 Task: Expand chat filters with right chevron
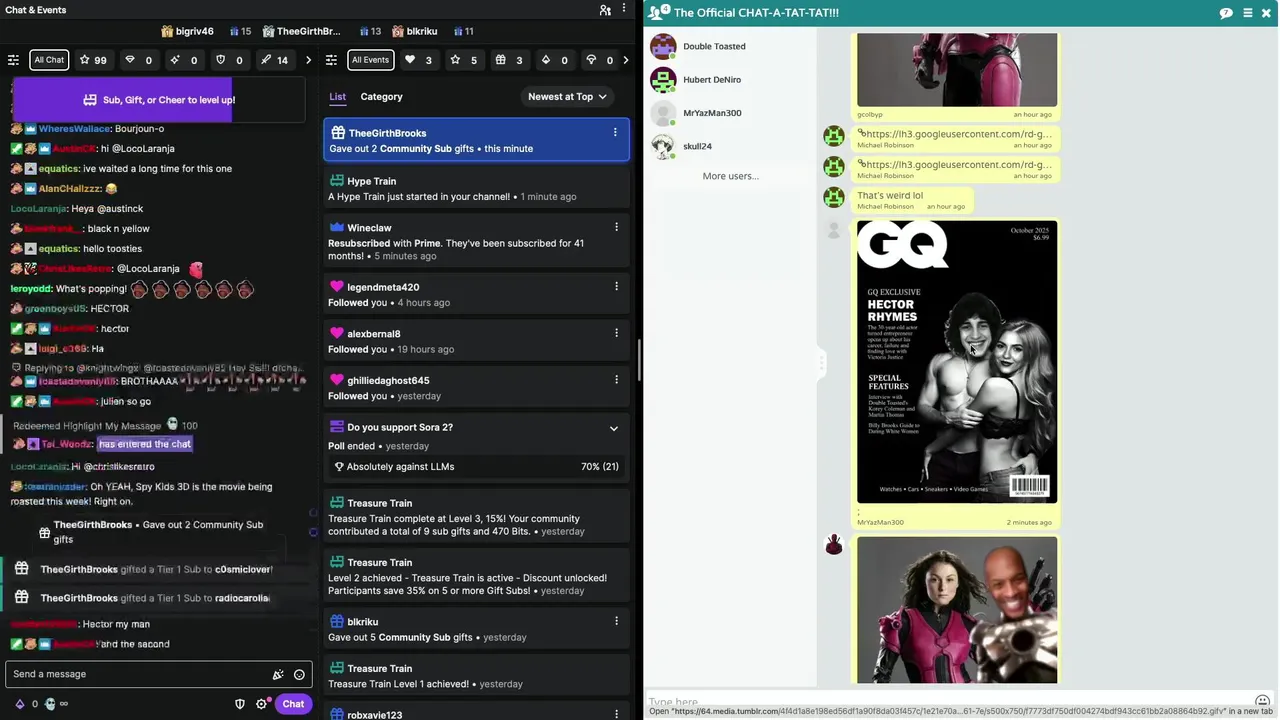pyautogui.click(x=308, y=60)
